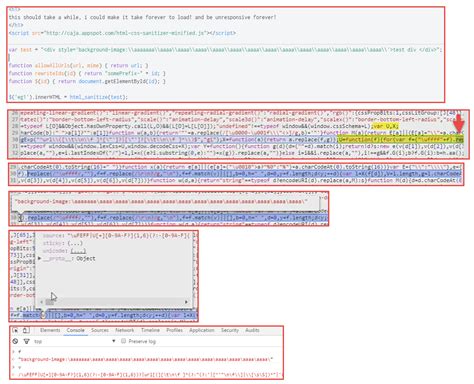Toggle the device toolbar icon
This screenshot has height=384, width=474.
(26, 330)
